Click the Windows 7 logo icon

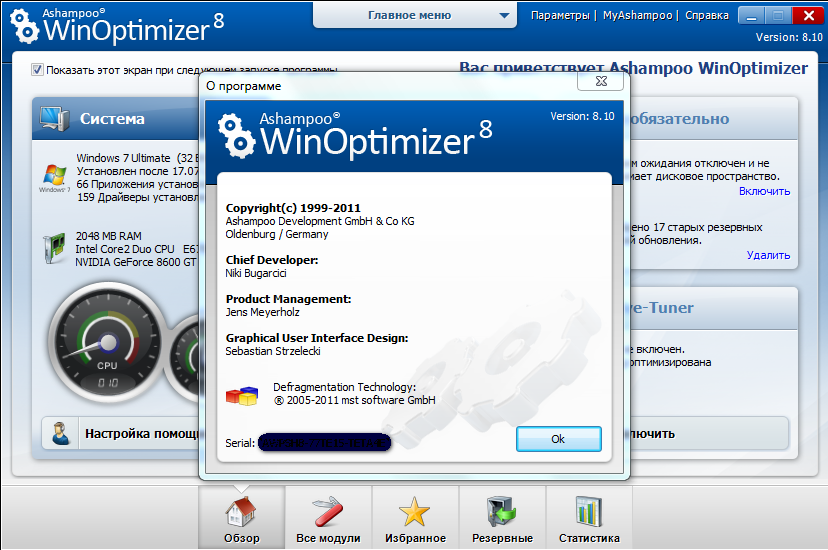click(x=54, y=178)
